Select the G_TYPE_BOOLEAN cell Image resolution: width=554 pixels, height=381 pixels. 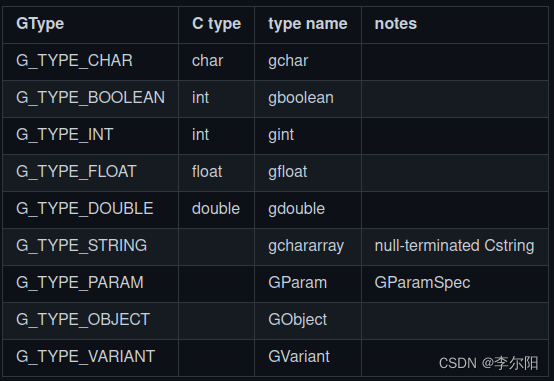point(90,99)
